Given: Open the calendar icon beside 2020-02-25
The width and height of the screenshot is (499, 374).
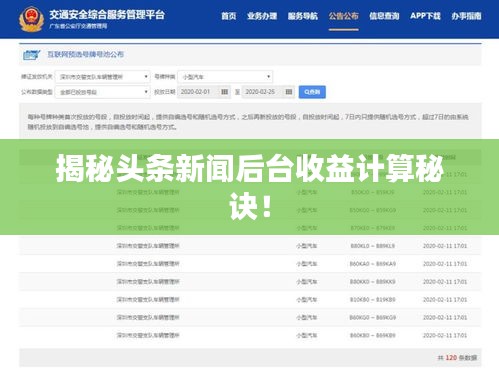Looking at the screenshot, I should click(289, 92).
